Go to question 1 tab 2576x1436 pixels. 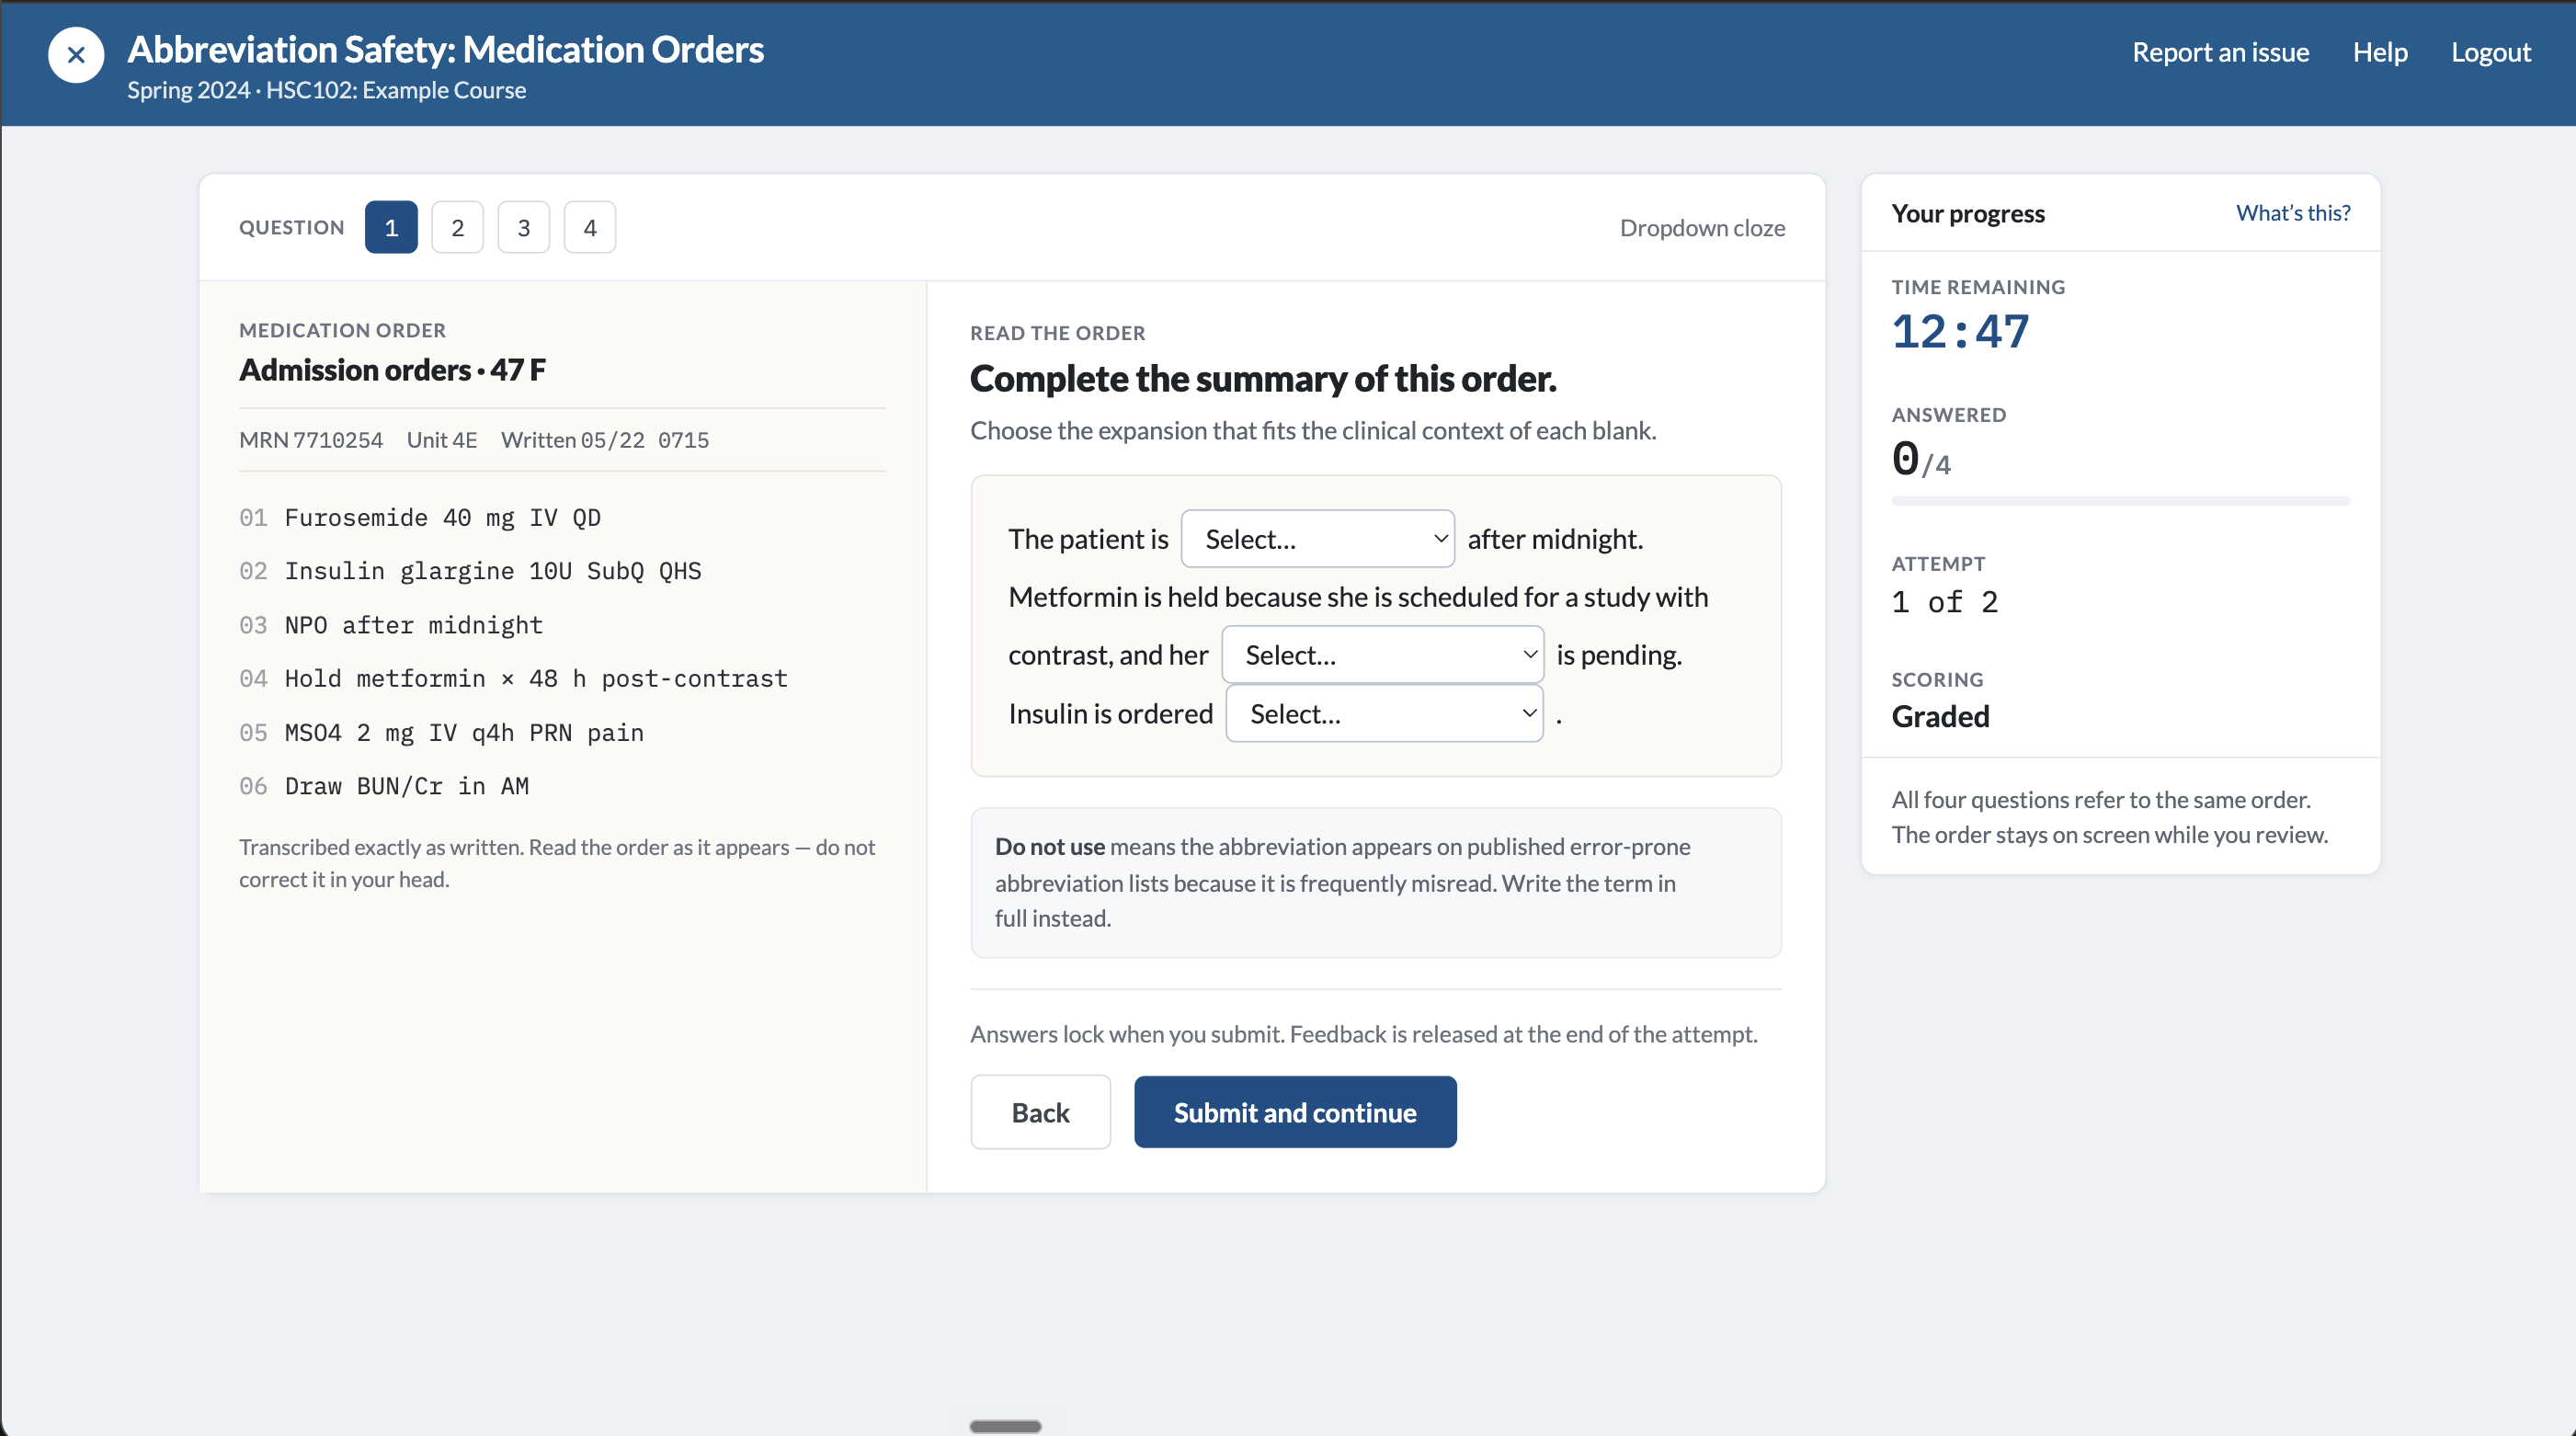tap(391, 227)
